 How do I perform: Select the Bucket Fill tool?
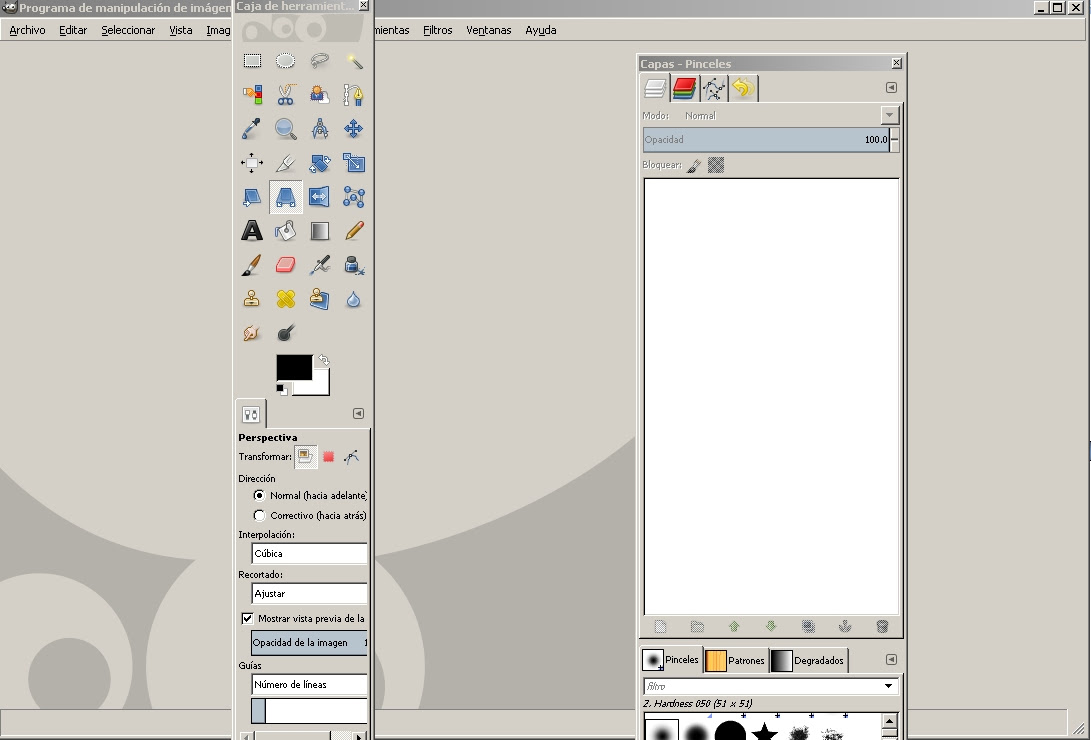[285, 231]
